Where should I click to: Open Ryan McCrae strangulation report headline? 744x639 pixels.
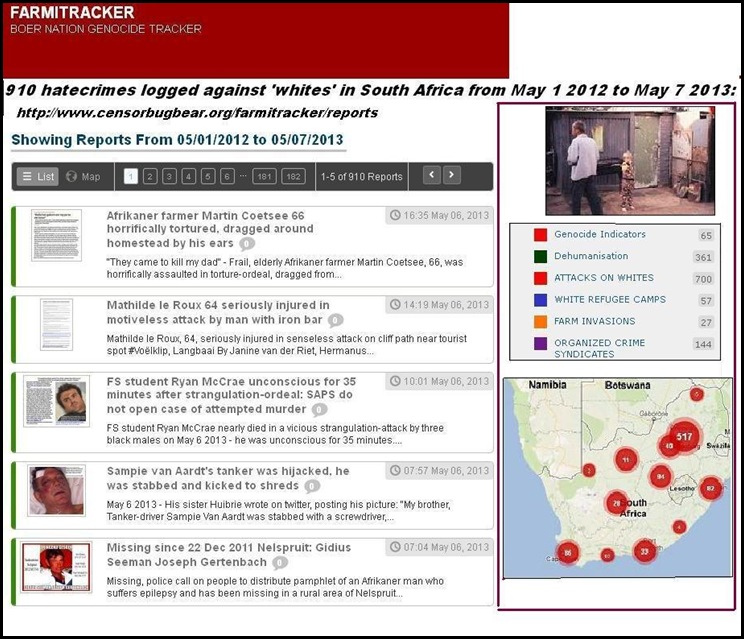point(230,395)
